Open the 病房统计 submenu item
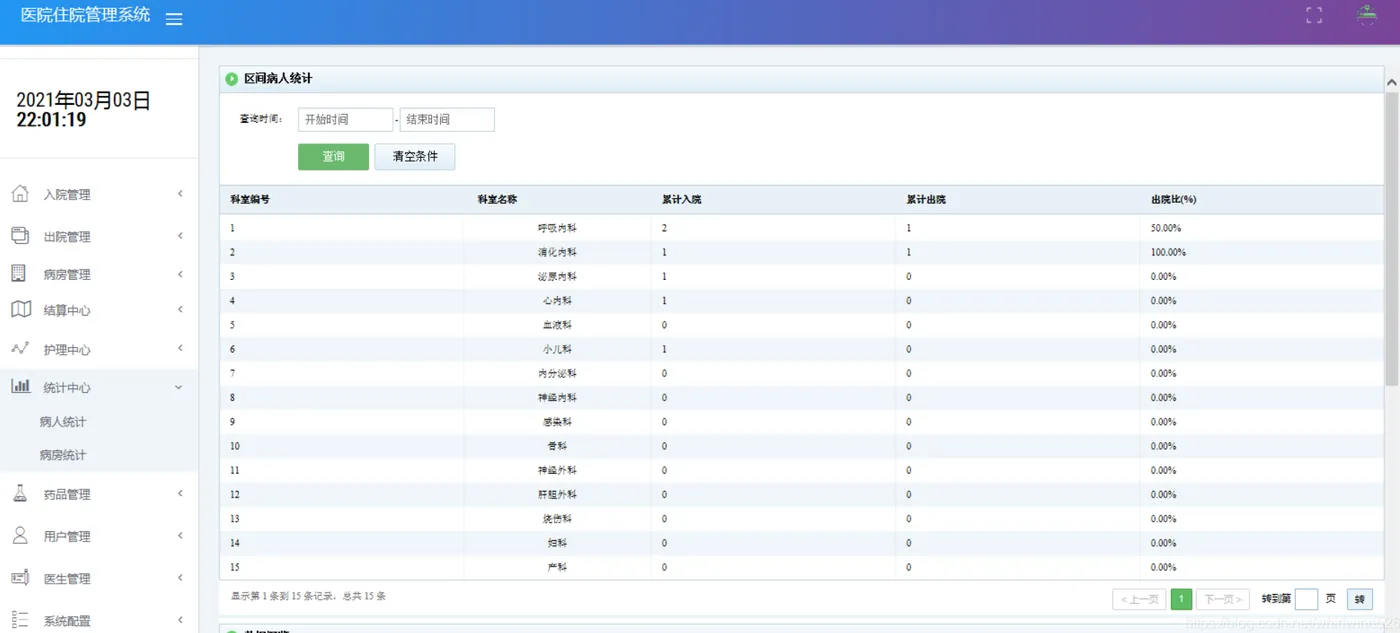This screenshot has height=633, width=1400. click(63, 455)
